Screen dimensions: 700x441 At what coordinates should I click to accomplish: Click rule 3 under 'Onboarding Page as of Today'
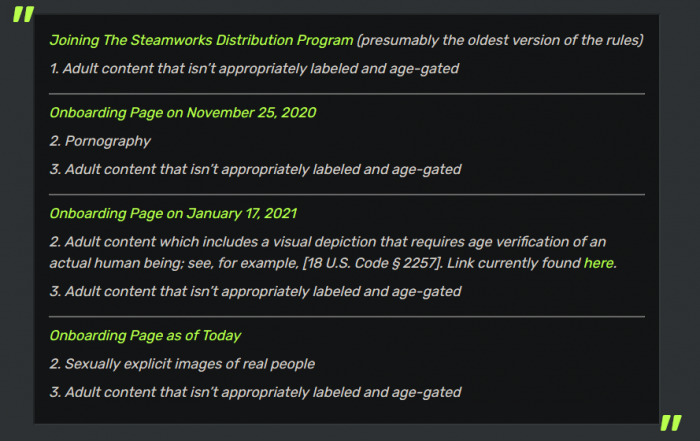[x=255, y=392]
